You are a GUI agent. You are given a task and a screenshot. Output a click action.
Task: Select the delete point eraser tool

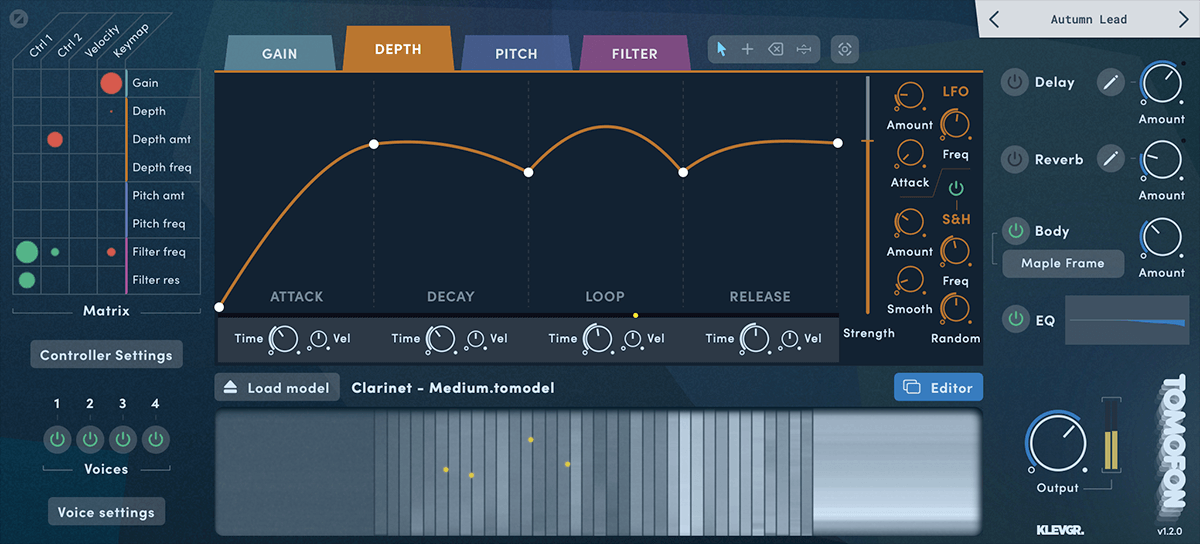pyautogui.click(x=775, y=49)
